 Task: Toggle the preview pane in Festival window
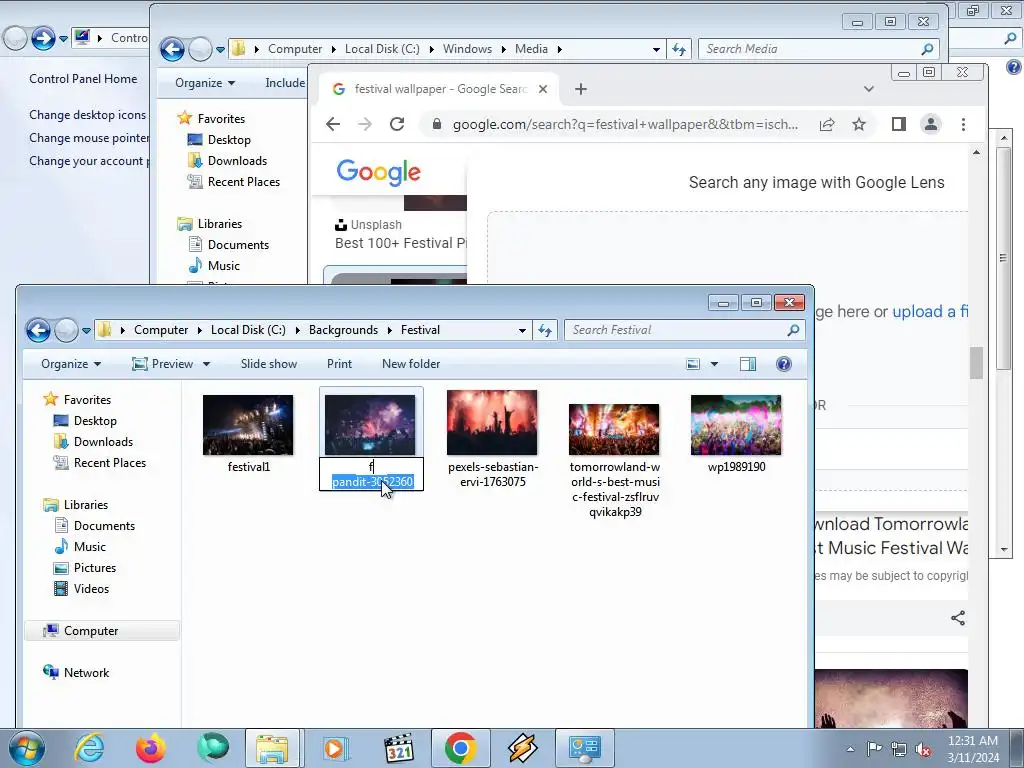coord(748,364)
